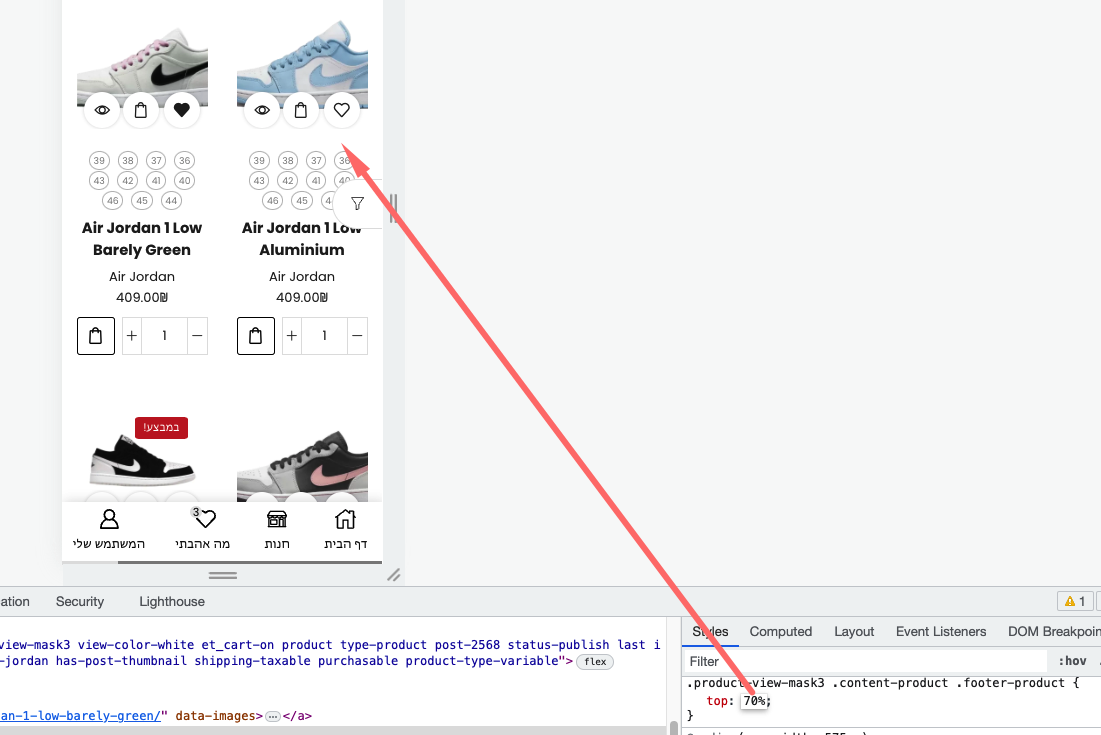Switch to the Lighthouse tab in DevTools
Viewport: 1101px width, 735px height.
tap(172, 602)
